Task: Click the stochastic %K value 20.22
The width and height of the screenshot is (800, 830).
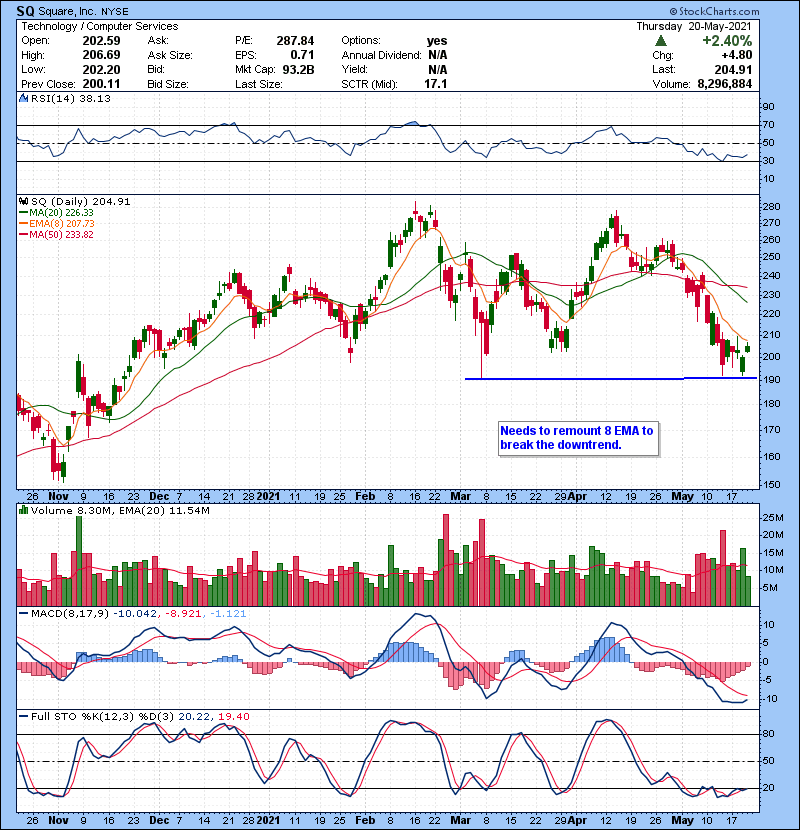Action: (x=194, y=717)
